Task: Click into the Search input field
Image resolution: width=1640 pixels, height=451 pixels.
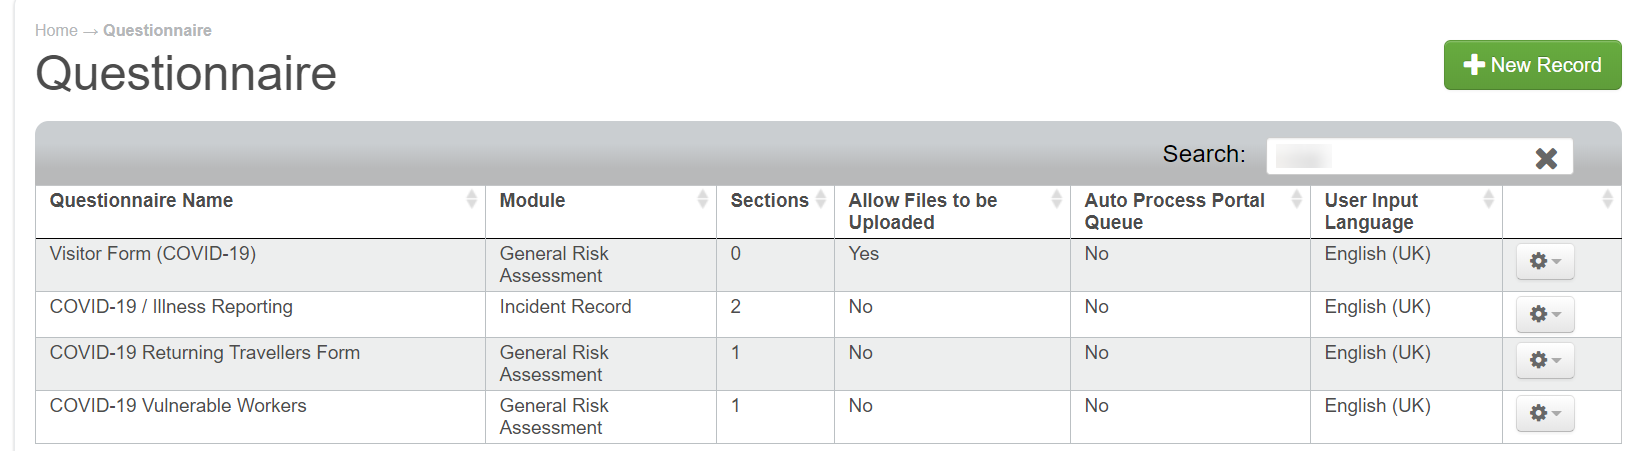Action: point(1400,157)
